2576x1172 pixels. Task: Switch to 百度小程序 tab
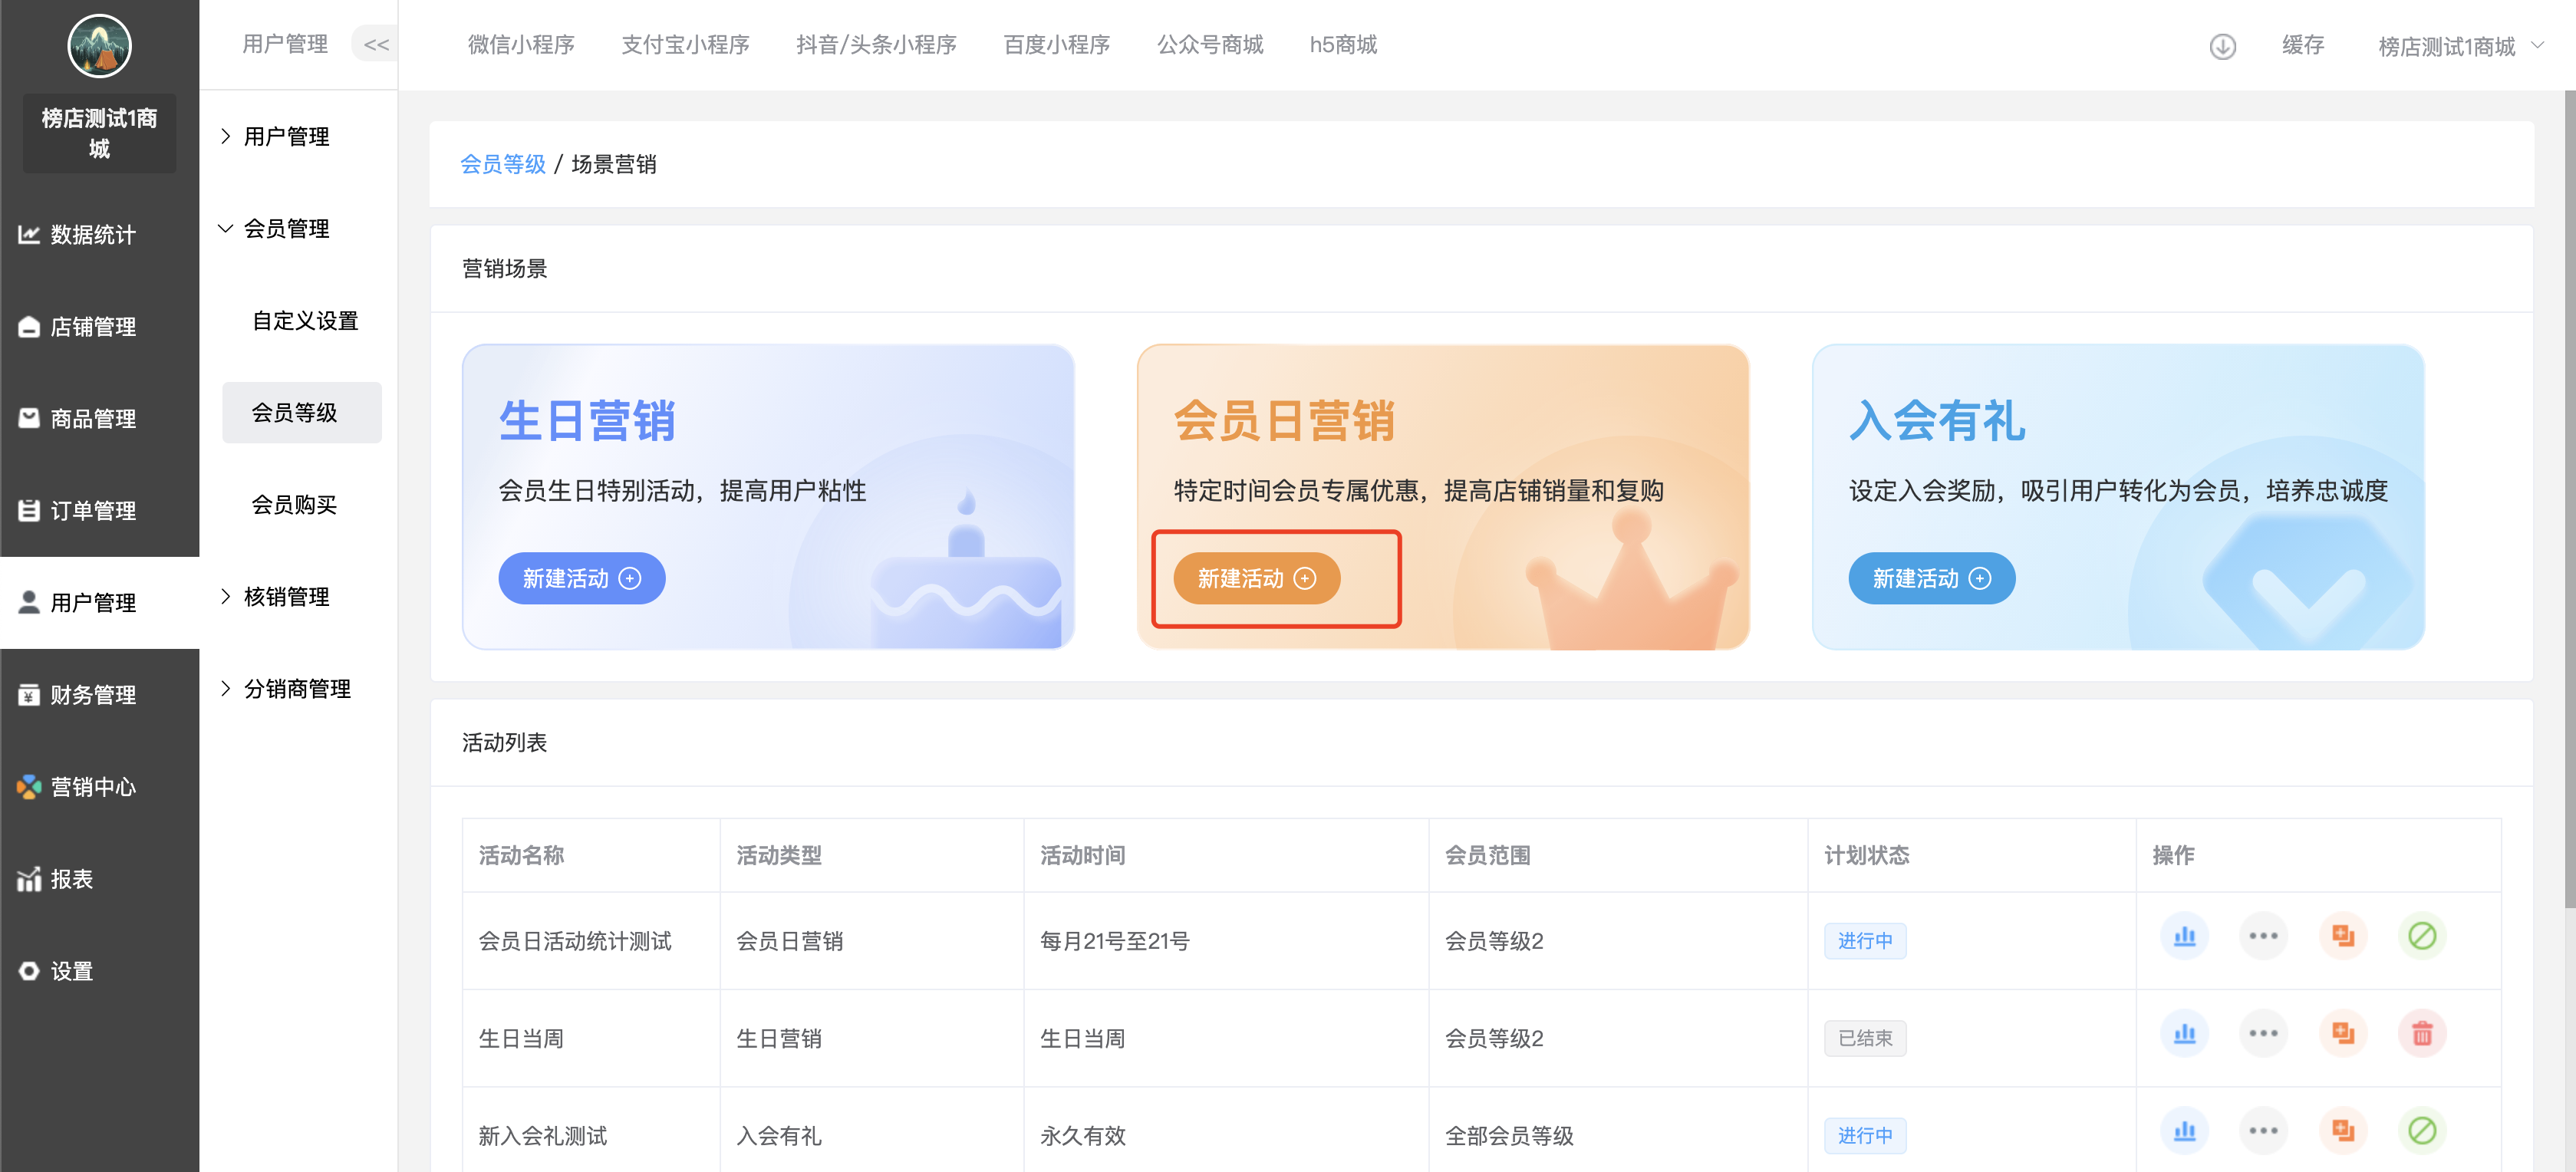pyautogui.click(x=1056, y=44)
